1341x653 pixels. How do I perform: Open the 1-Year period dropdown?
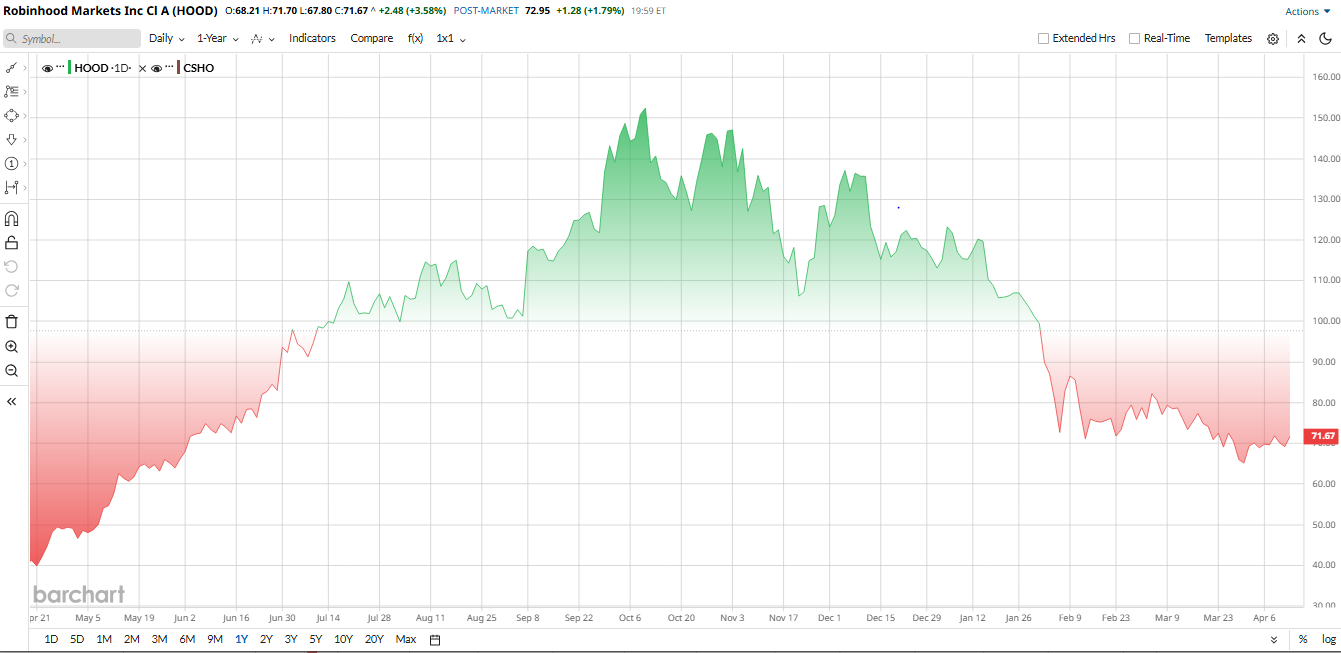tap(218, 39)
